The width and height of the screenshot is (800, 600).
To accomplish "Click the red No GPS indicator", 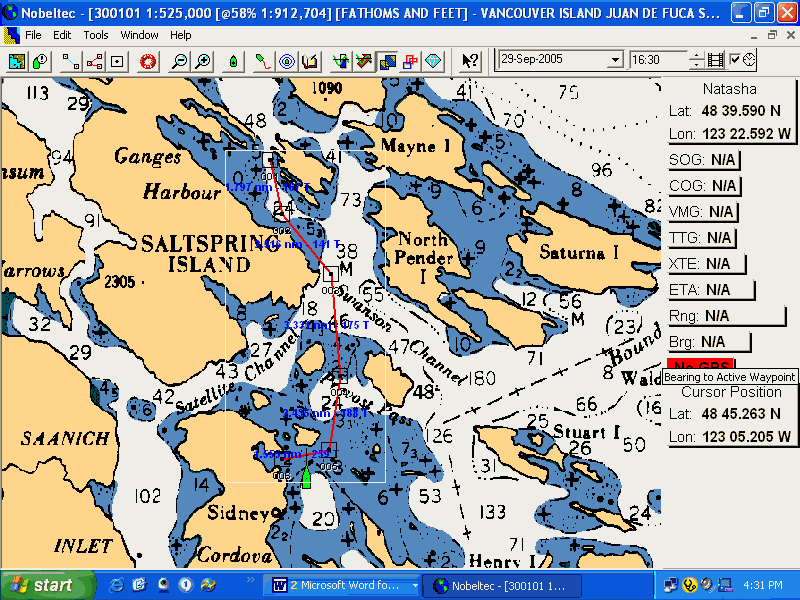I will (x=700, y=363).
